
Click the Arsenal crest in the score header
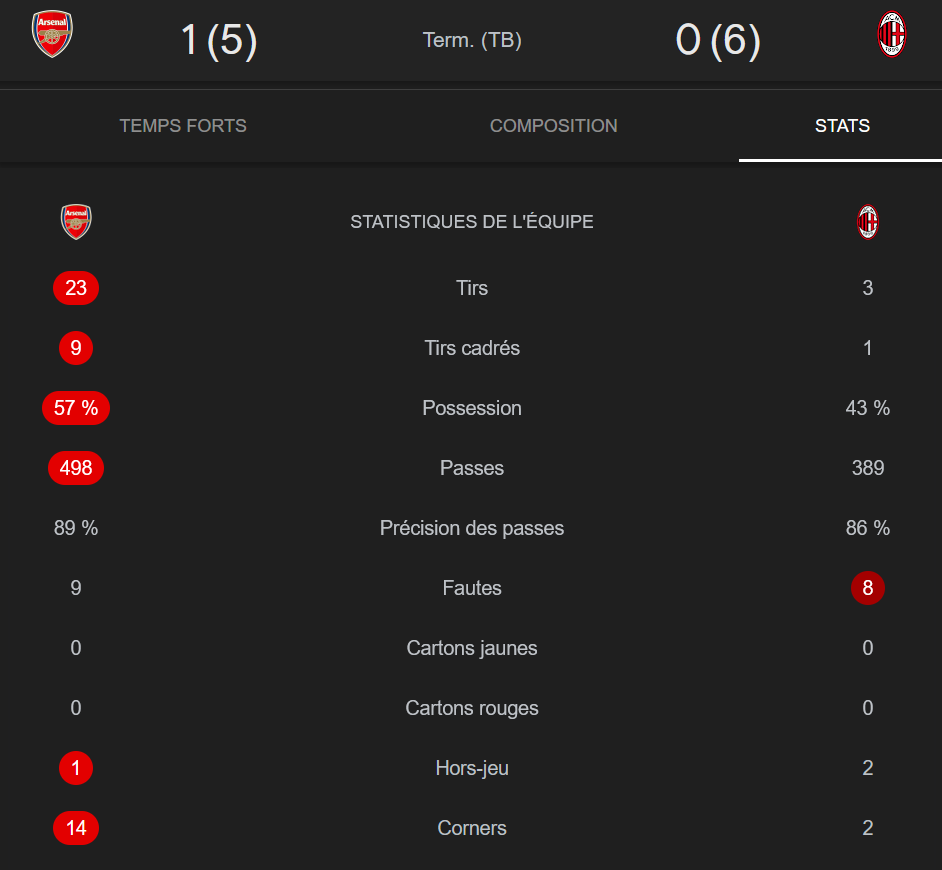click(53, 35)
